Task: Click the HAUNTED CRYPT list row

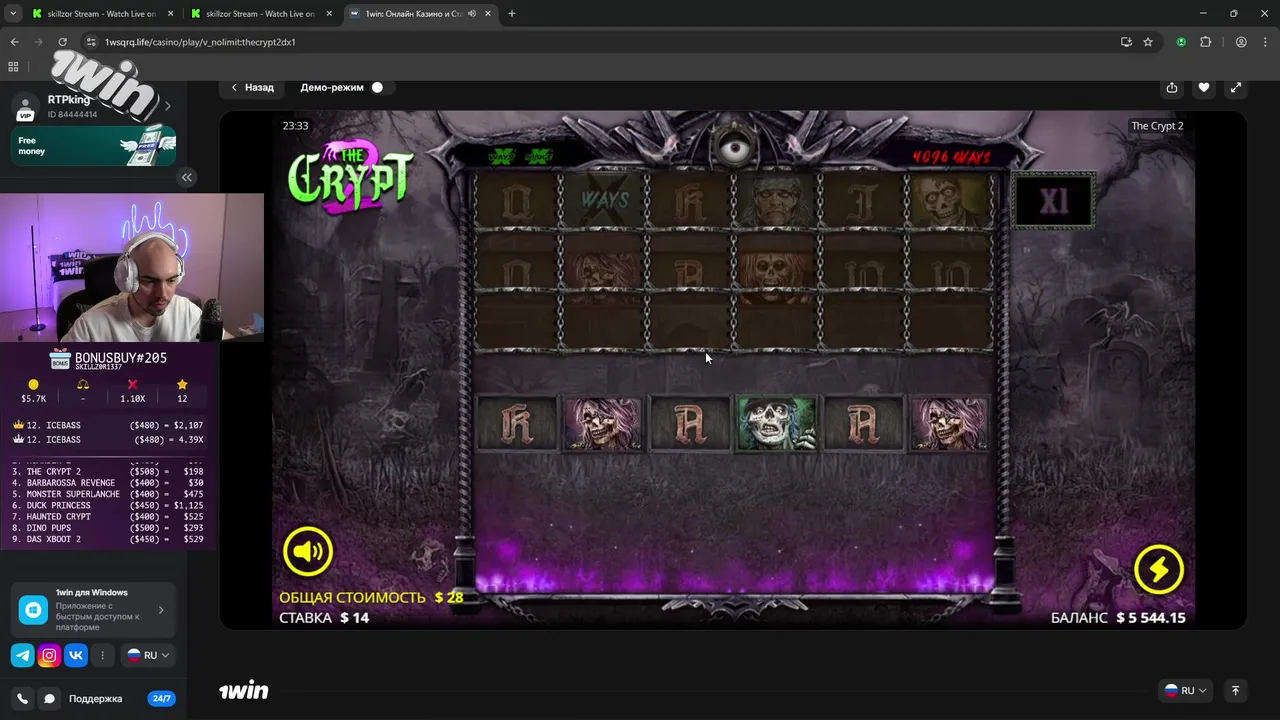Action: pyautogui.click(x=107, y=517)
